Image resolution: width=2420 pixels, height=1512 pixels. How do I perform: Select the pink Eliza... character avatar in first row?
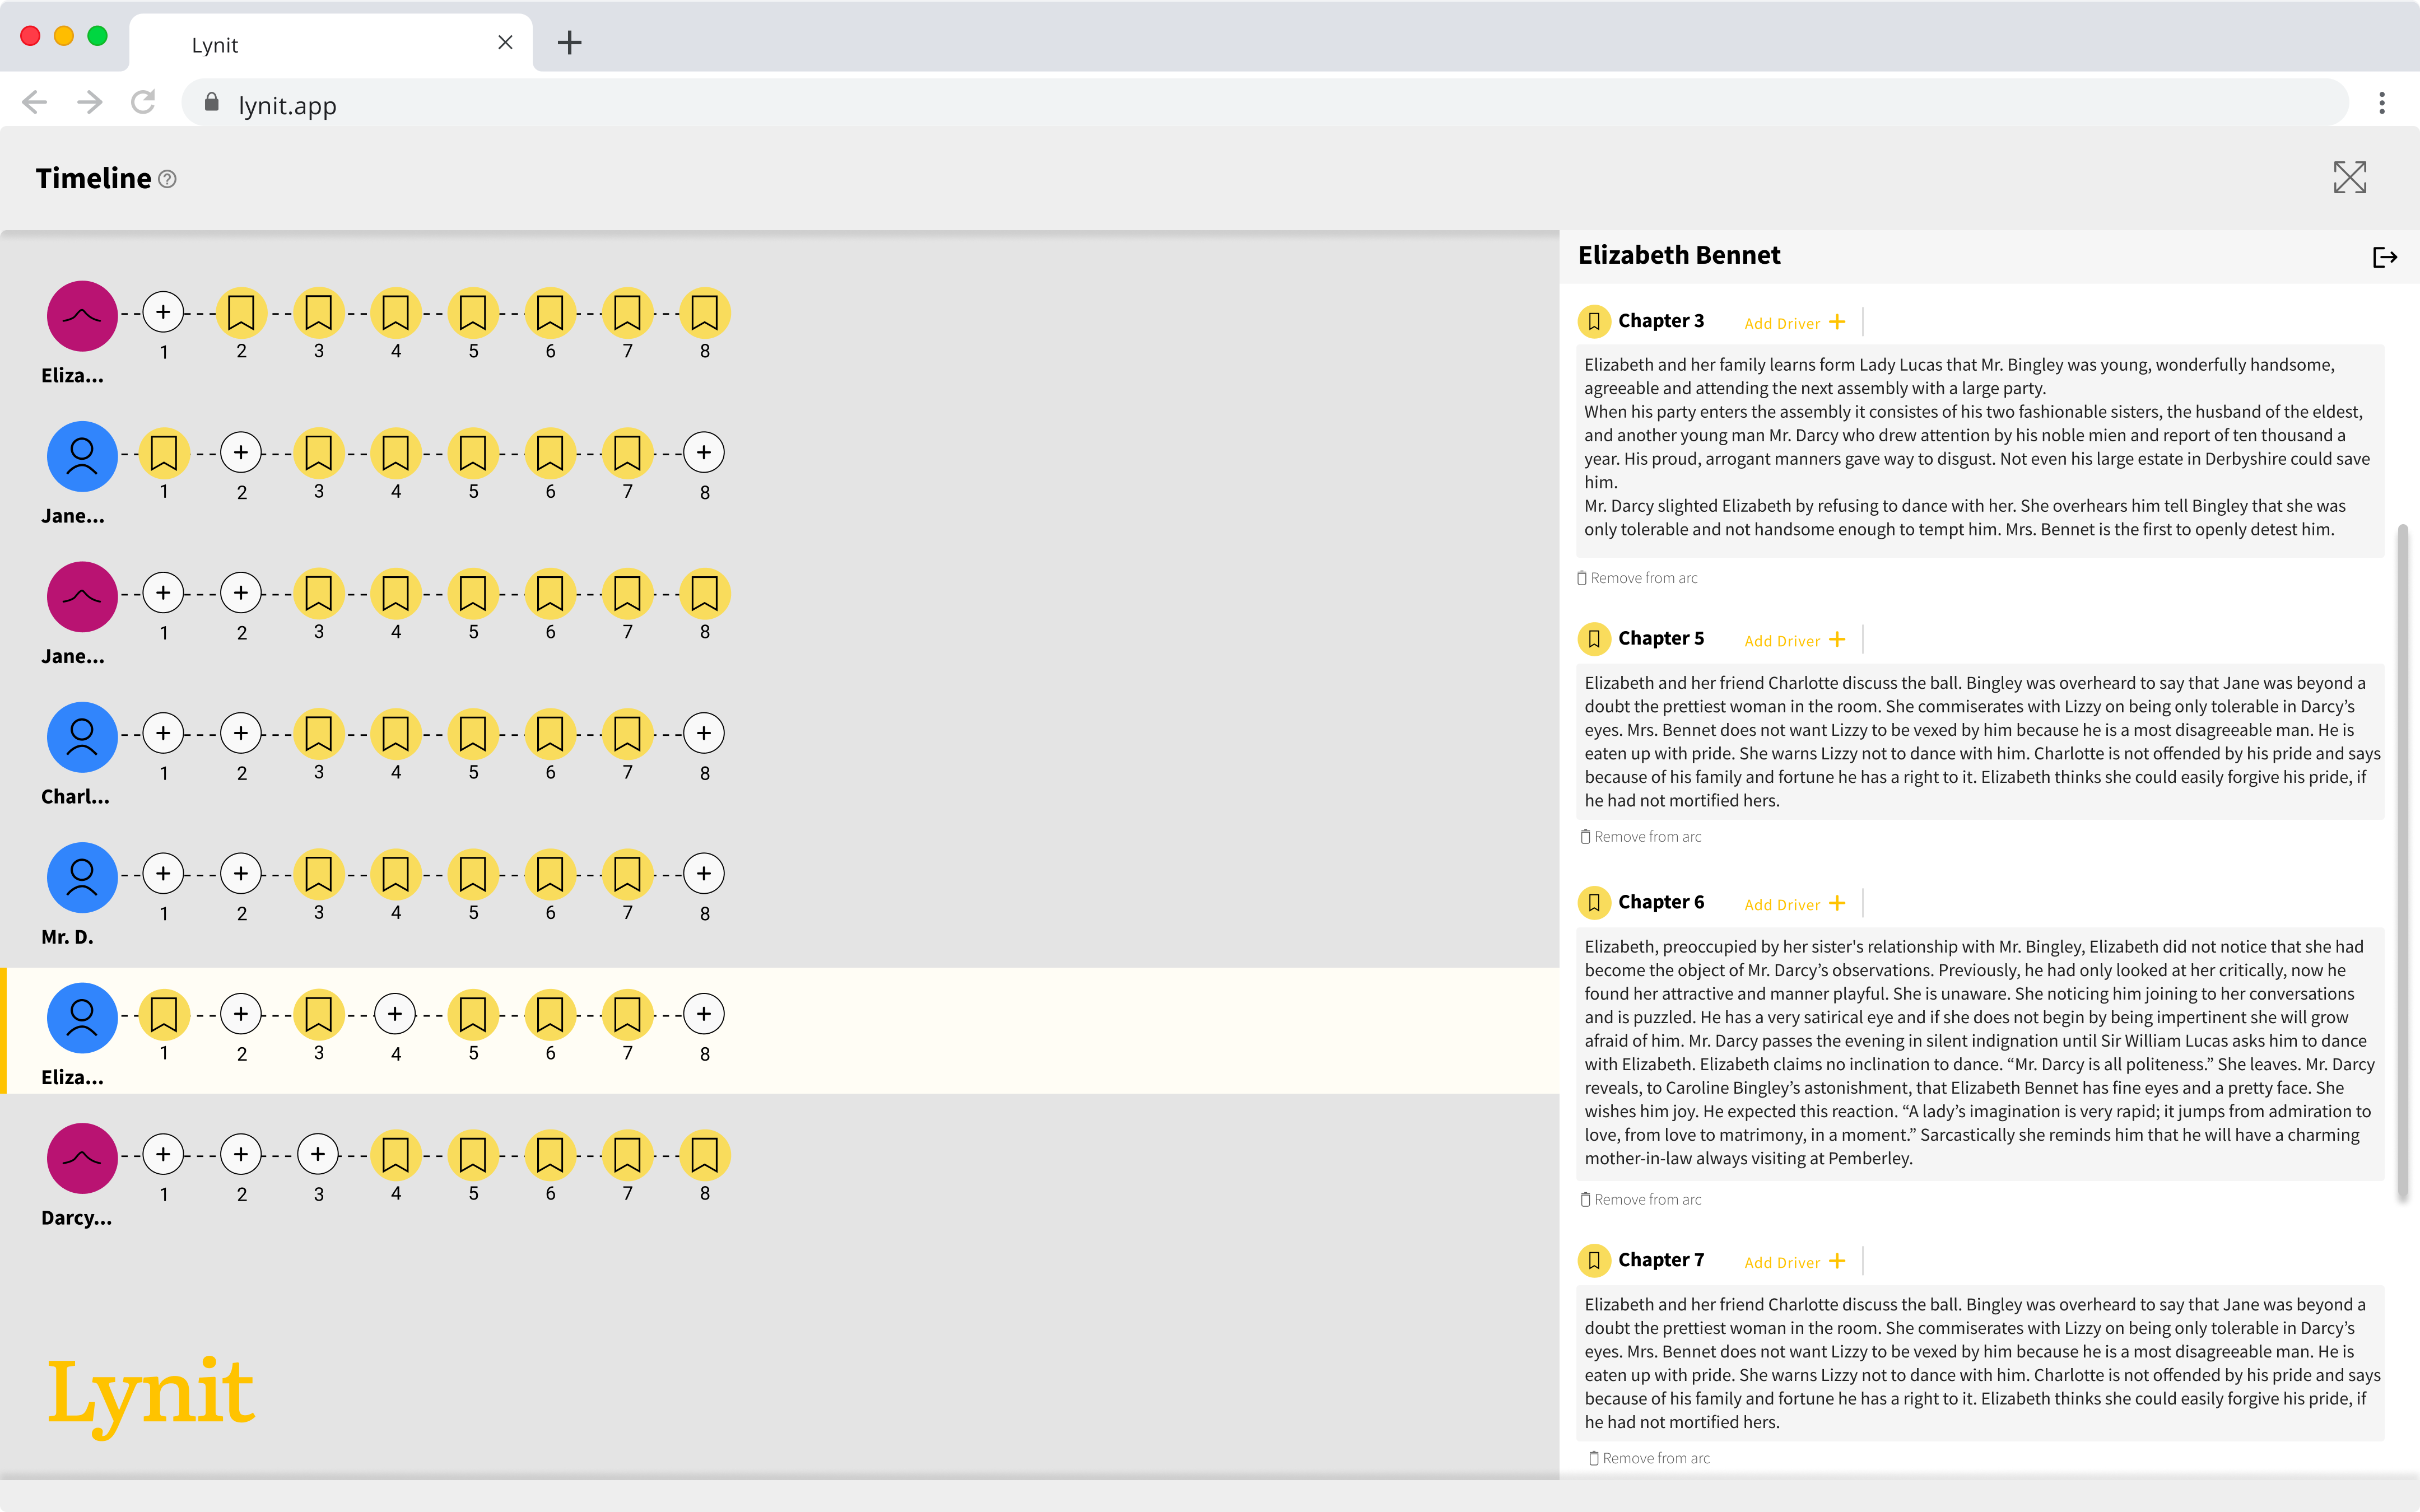(x=82, y=316)
